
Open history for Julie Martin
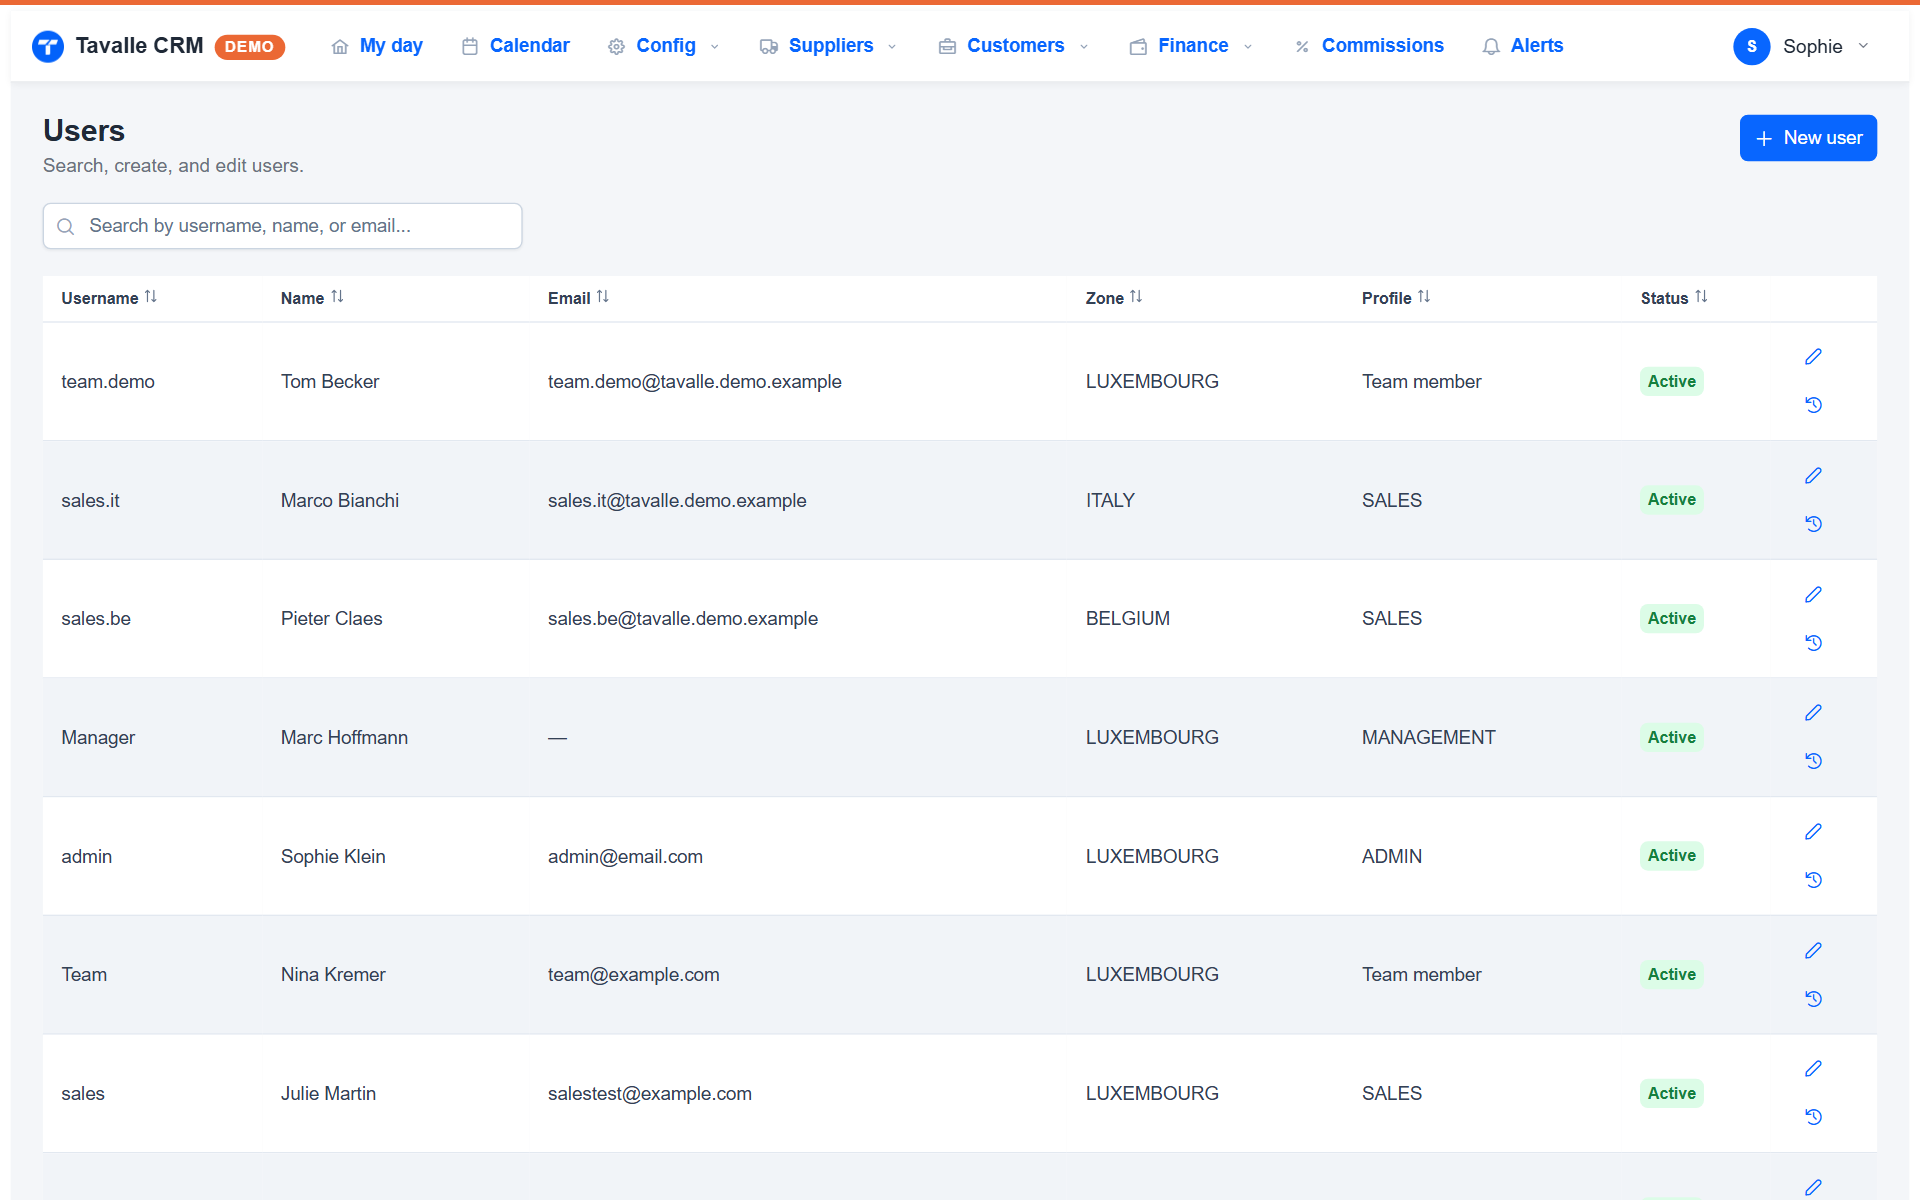pos(1813,1117)
